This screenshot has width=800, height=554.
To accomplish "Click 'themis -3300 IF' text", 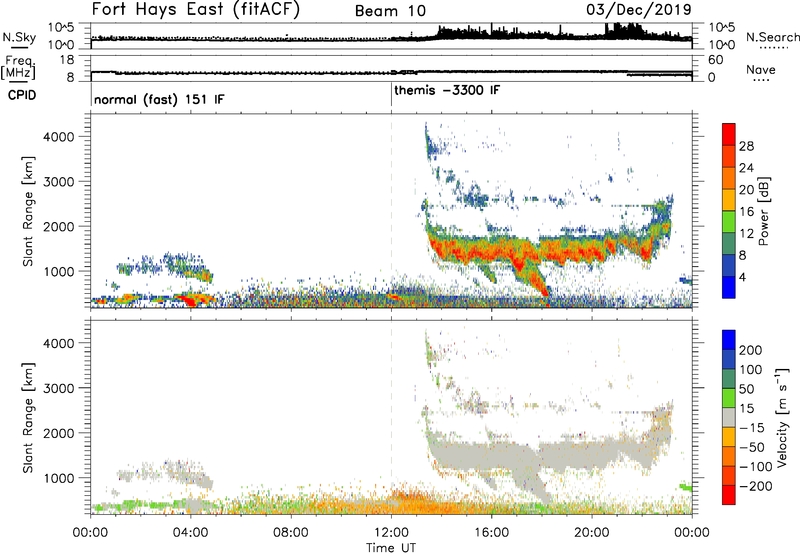I will (x=447, y=90).
